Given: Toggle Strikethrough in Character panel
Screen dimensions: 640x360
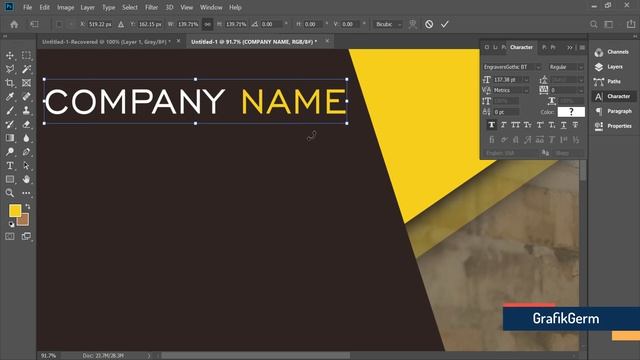Looking at the screenshot, I should tap(576, 125).
